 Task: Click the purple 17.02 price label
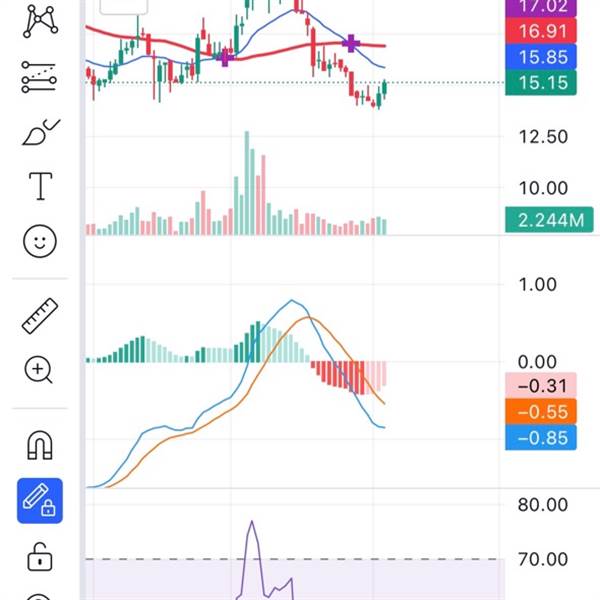click(541, 8)
